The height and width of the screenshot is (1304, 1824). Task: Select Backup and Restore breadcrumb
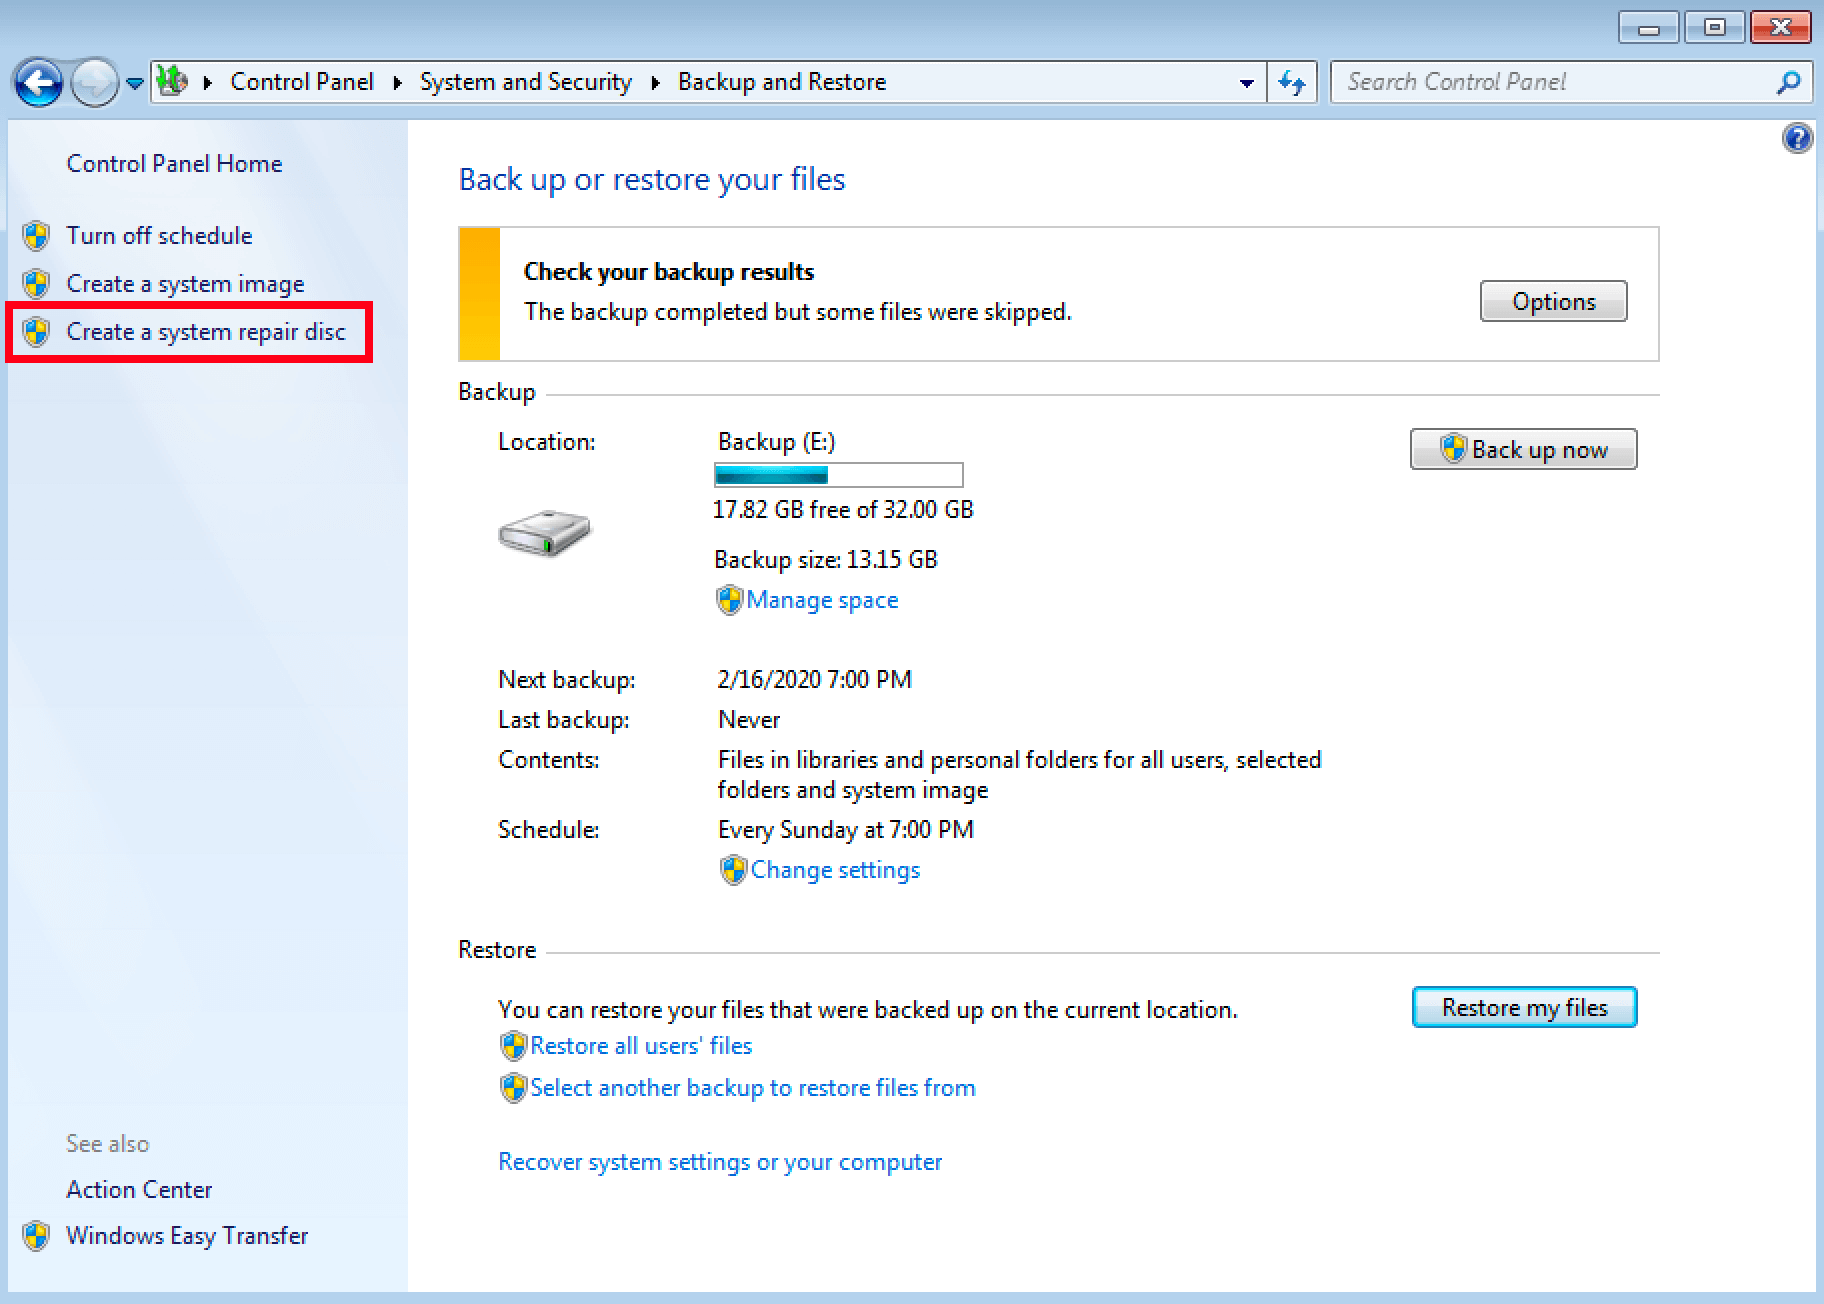[x=782, y=82]
